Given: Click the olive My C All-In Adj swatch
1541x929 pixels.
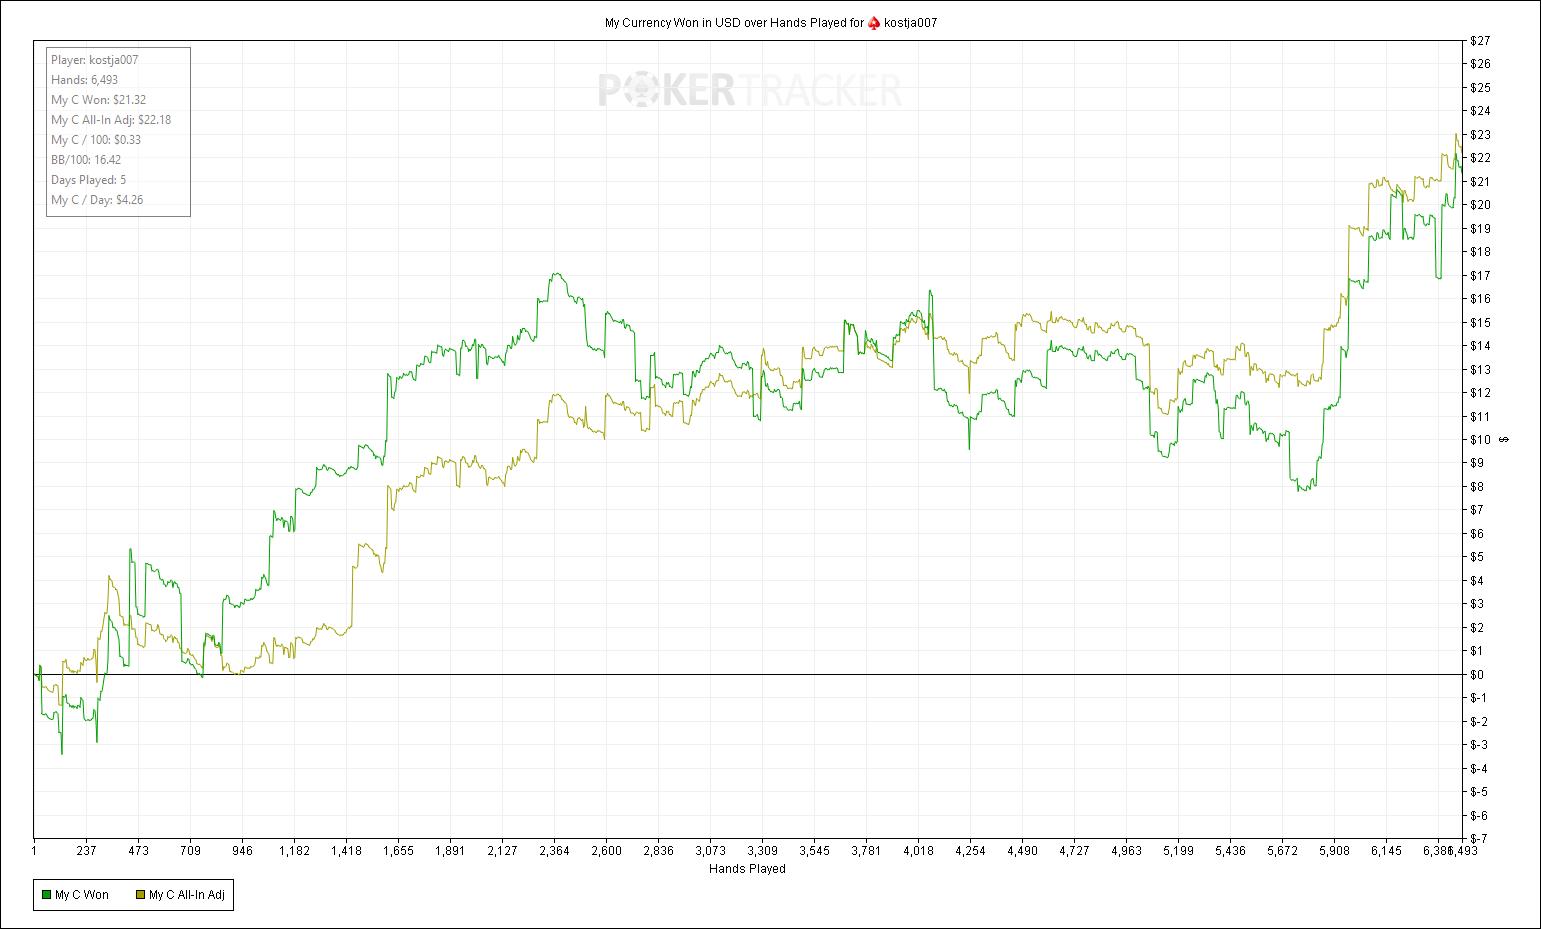Looking at the screenshot, I should (140, 895).
